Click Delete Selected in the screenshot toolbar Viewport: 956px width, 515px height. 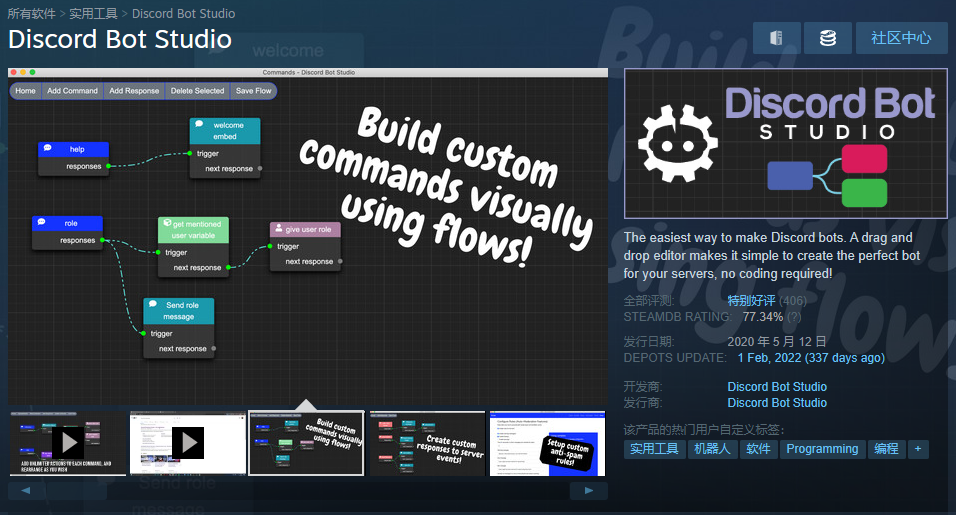pos(197,91)
